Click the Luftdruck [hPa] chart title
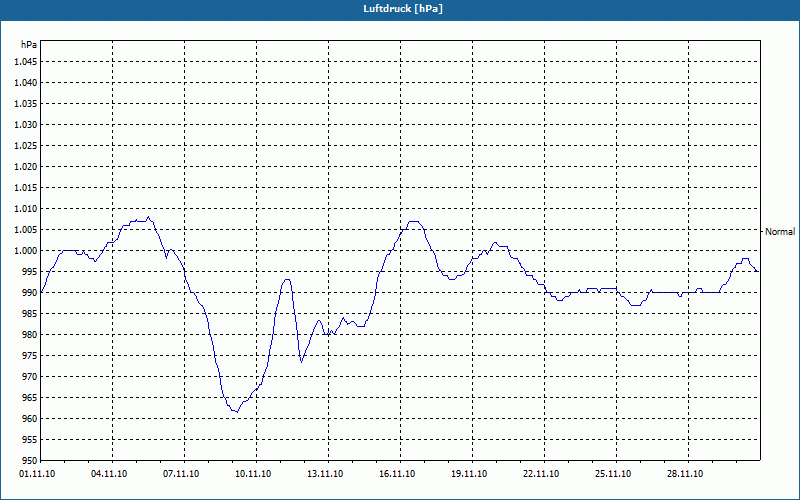 [x=403, y=9]
